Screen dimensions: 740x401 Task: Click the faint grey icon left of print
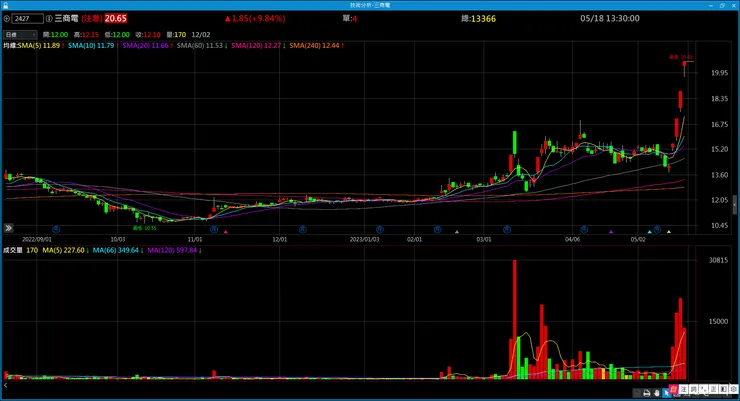tap(637, 393)
